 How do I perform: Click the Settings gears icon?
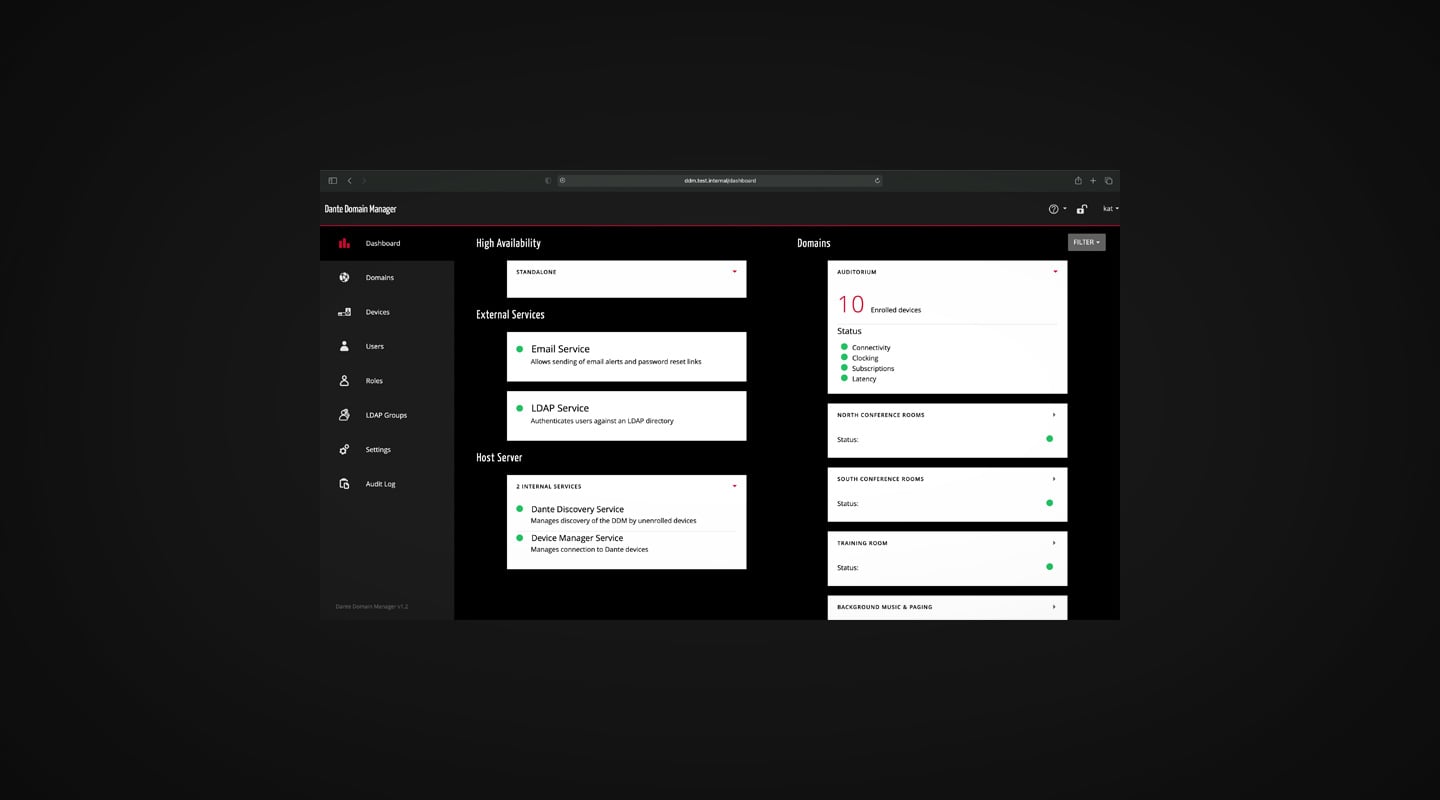344,449
